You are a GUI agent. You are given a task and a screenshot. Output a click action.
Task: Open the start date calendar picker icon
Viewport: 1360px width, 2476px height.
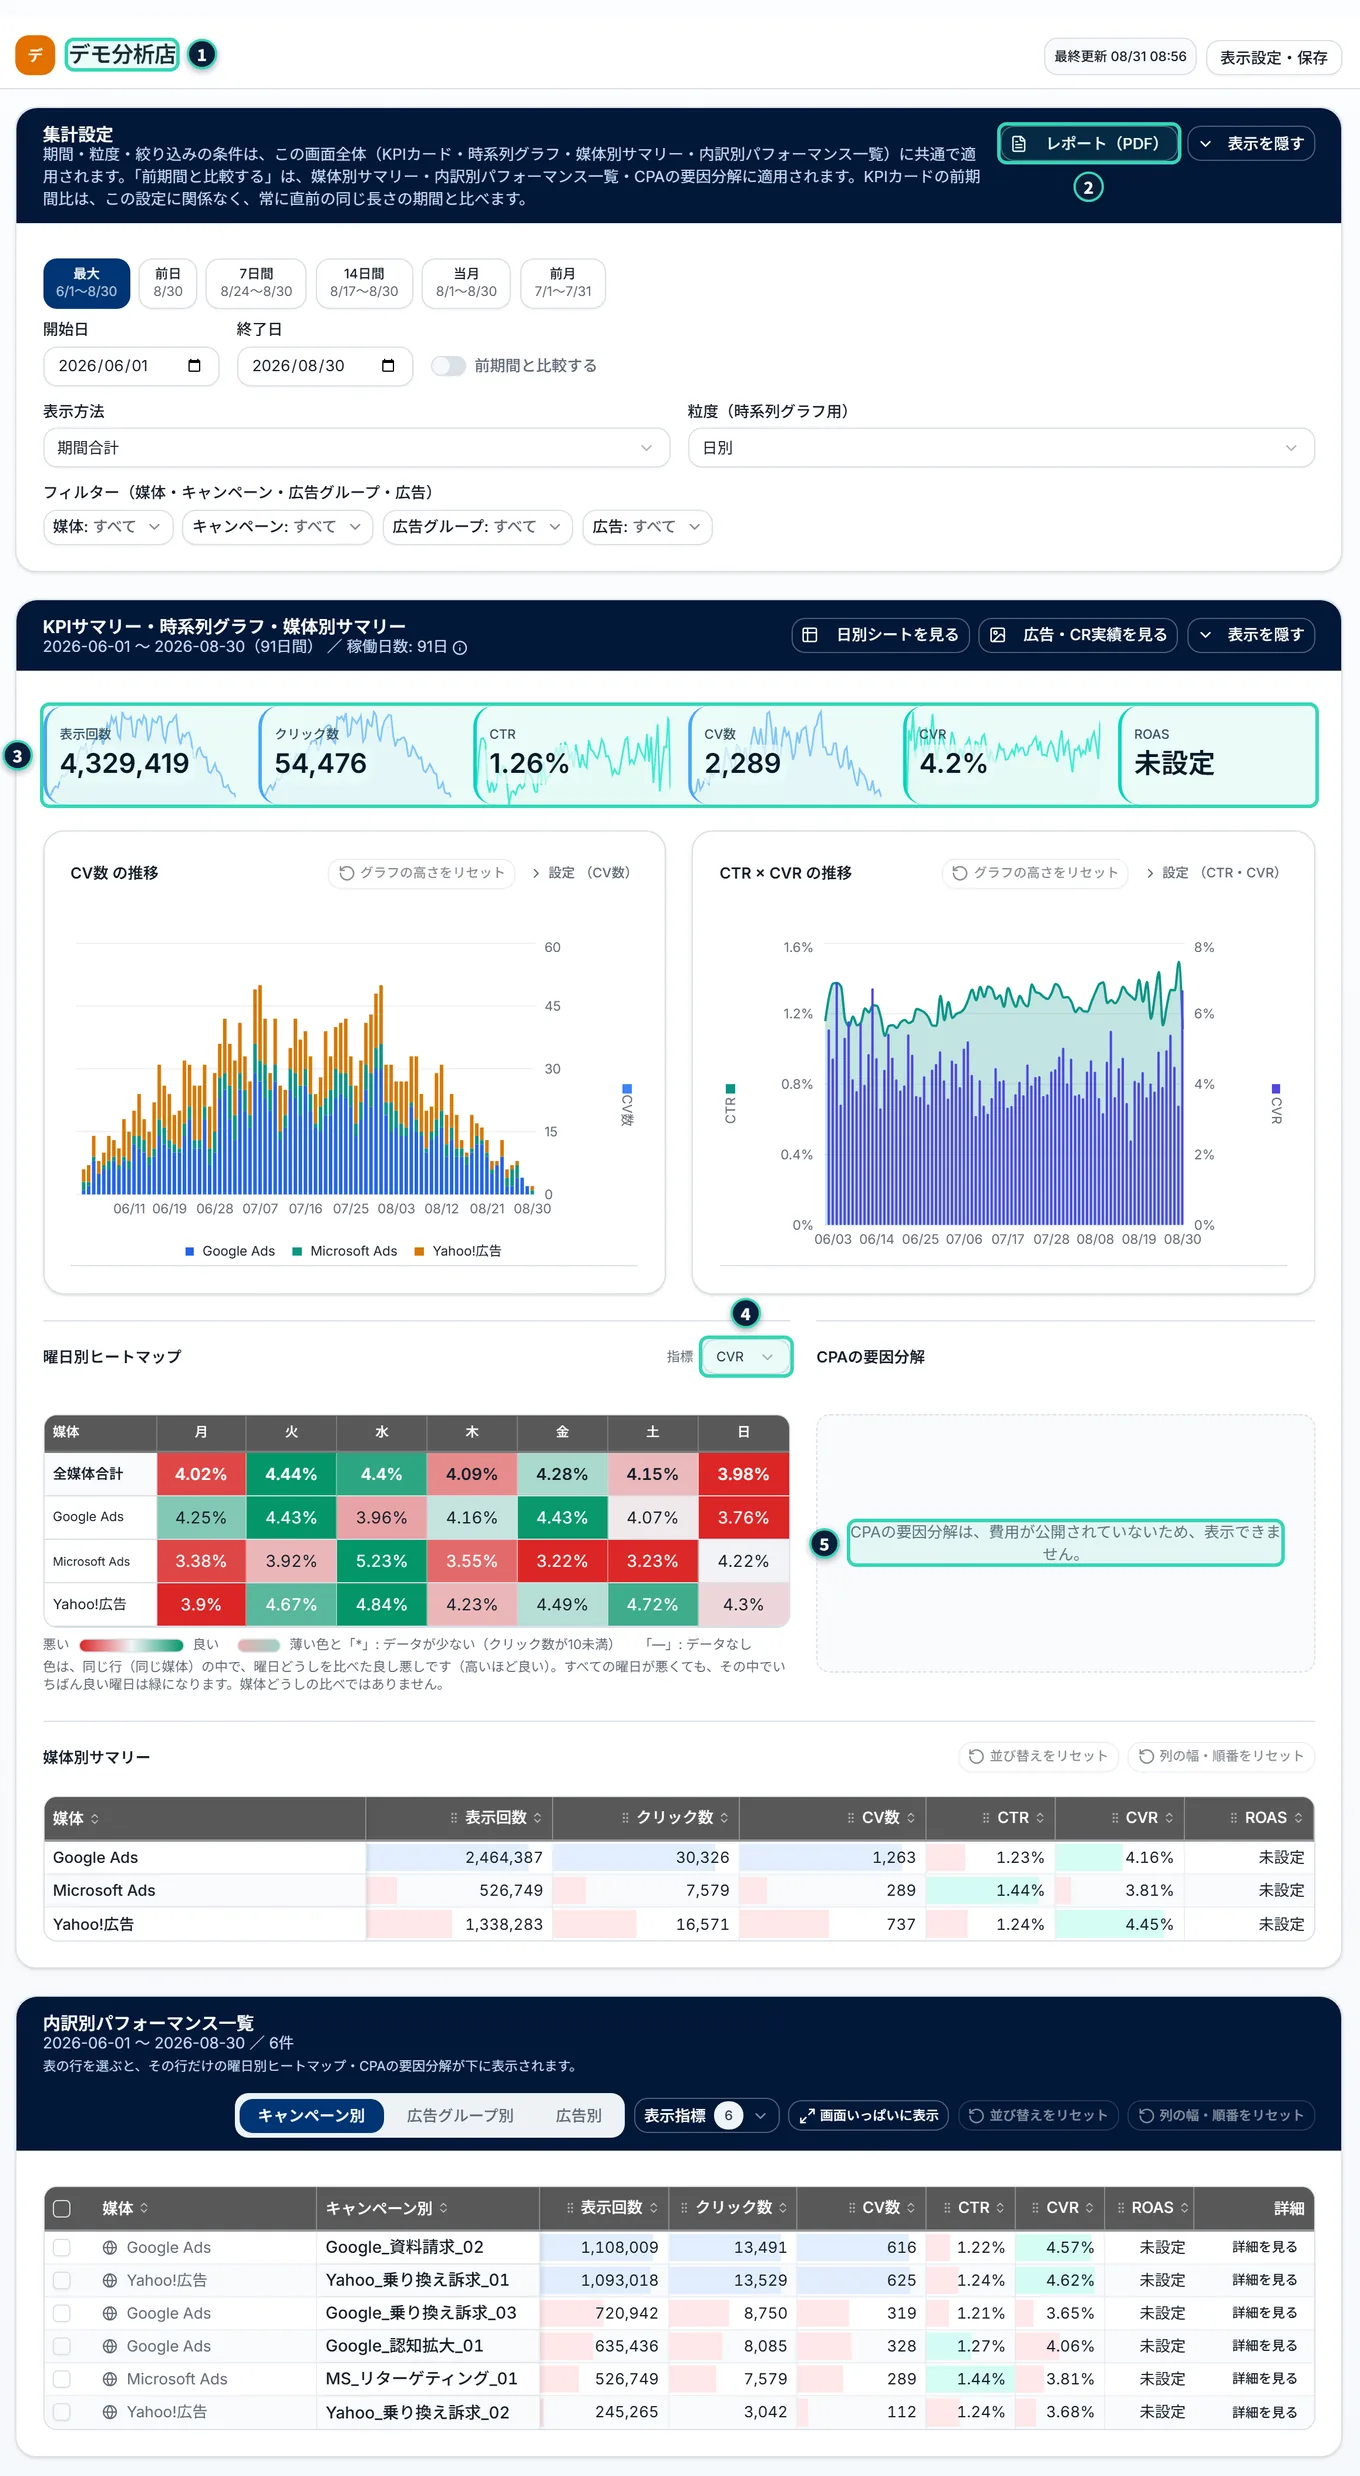(x=194, y=365)
